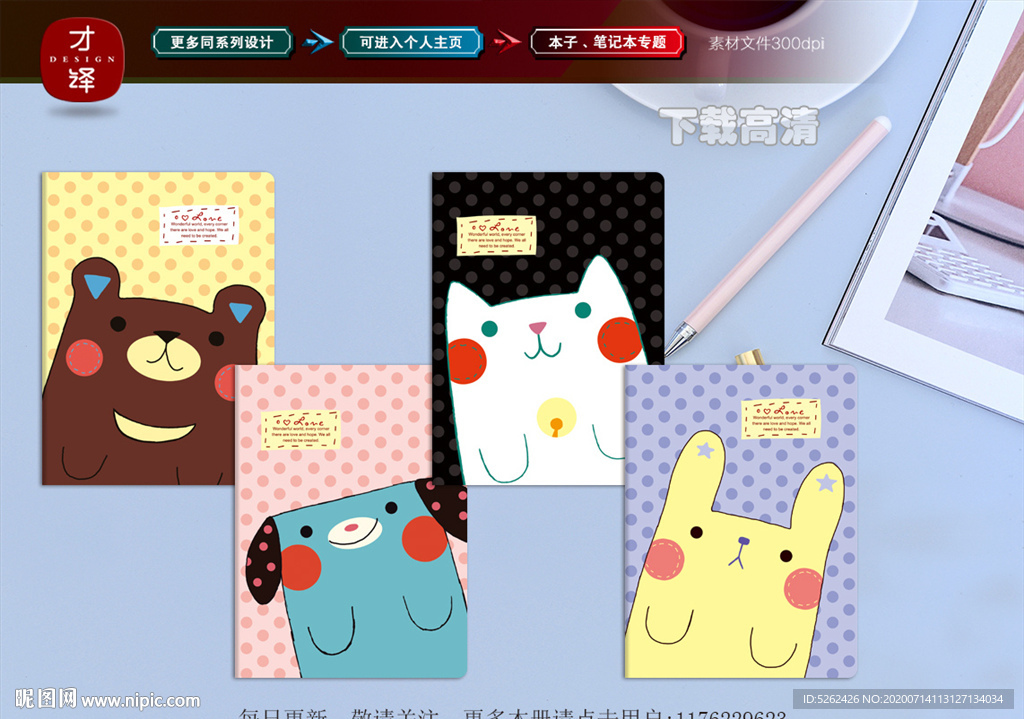Click the red arrow before 本子、笔记本专题
Screen dimensions: 1024x719
(x=507, y=42)
